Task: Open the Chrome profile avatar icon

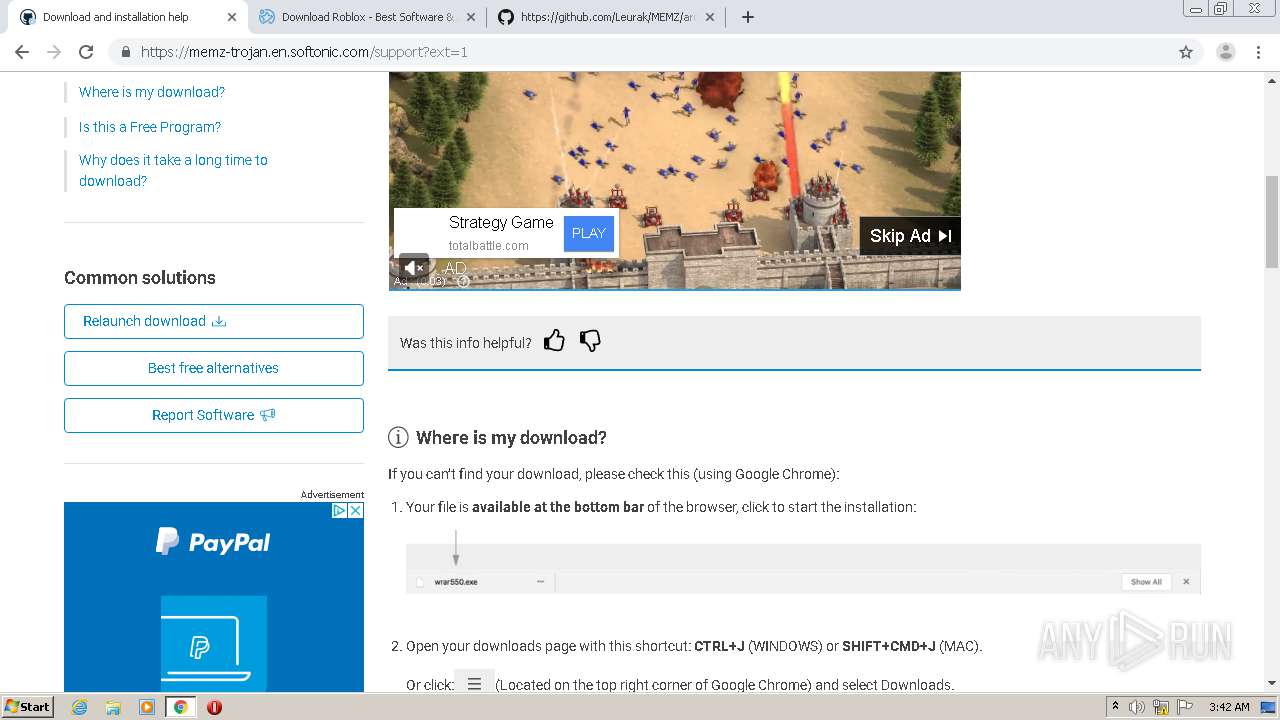Action: pos(1225,52)
